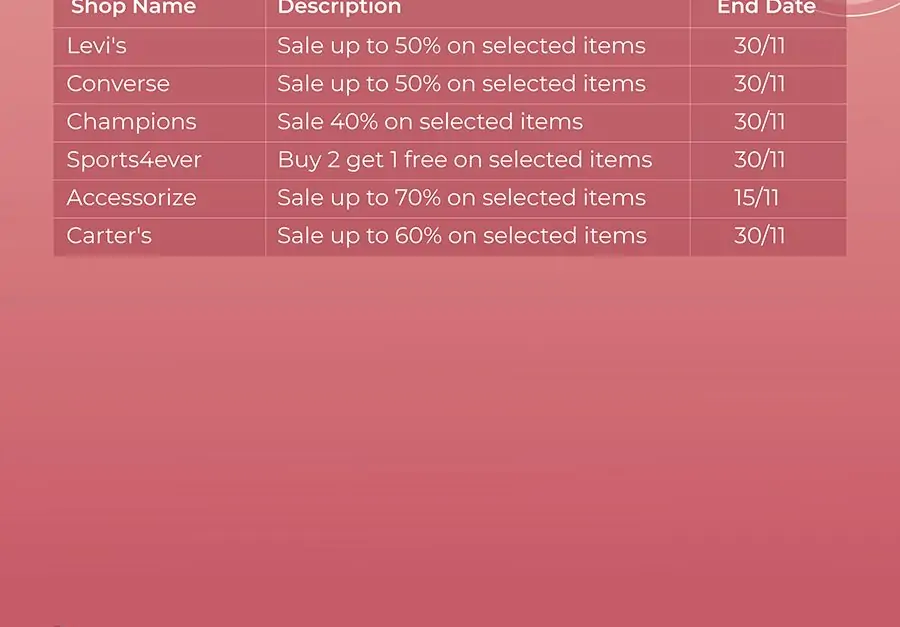Click the end date in the Champions row

point(759,122)
